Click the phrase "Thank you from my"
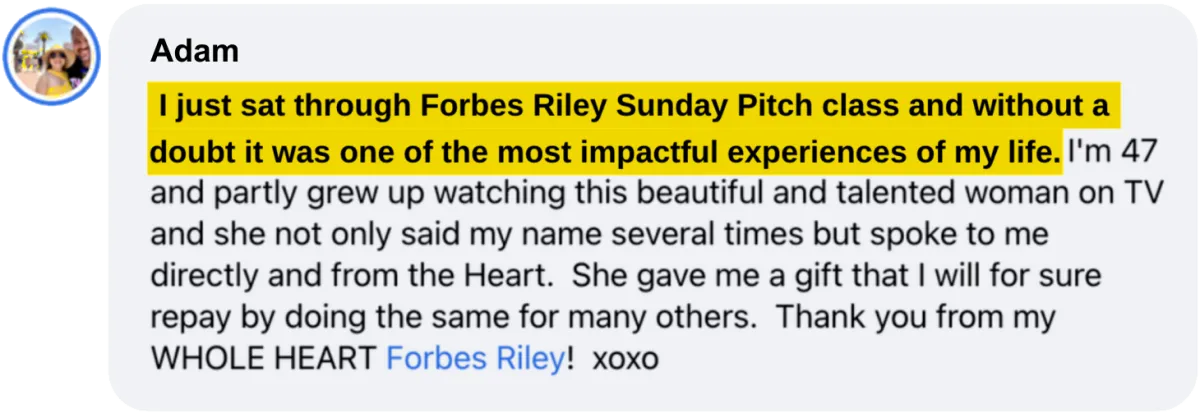 coord(919,317)
